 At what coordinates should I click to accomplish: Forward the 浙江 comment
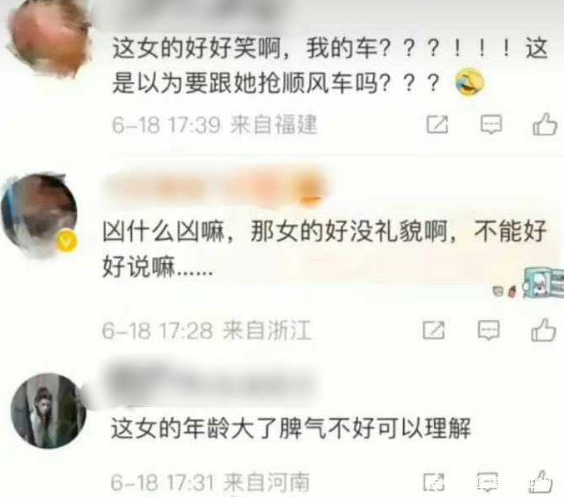click(433, 330)
